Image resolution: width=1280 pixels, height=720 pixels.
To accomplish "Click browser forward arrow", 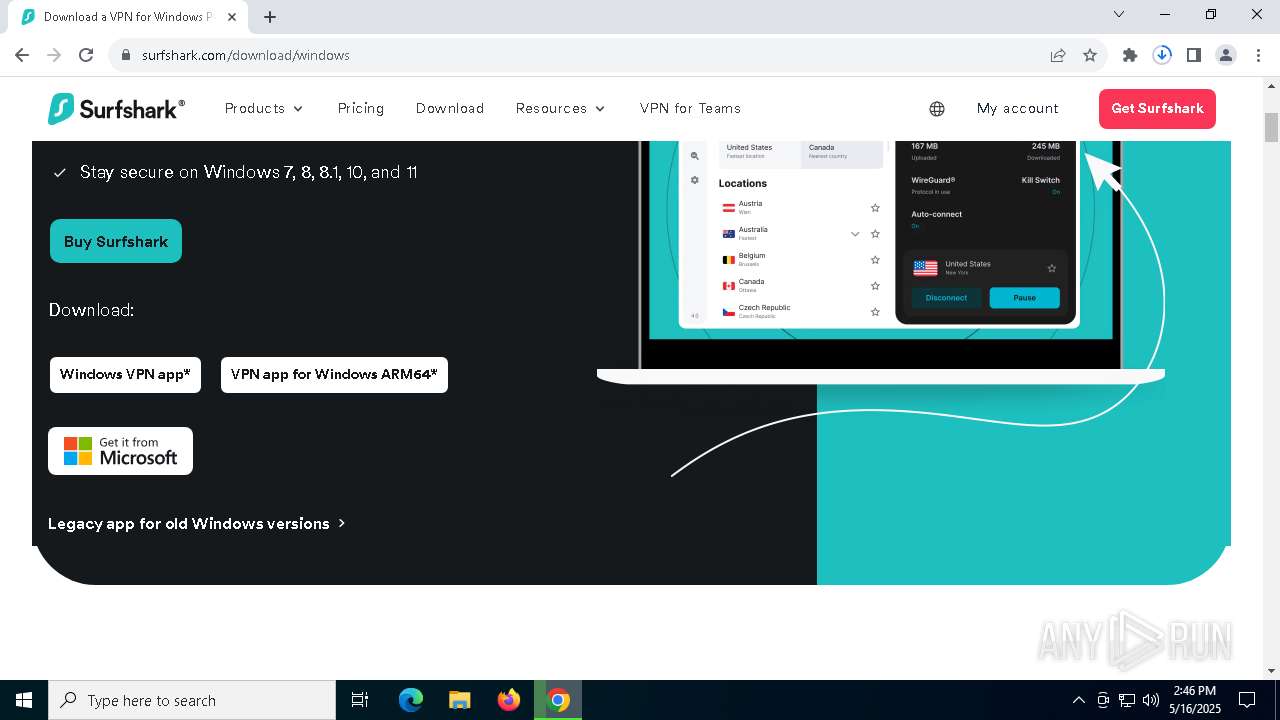I will coord(54,55).
